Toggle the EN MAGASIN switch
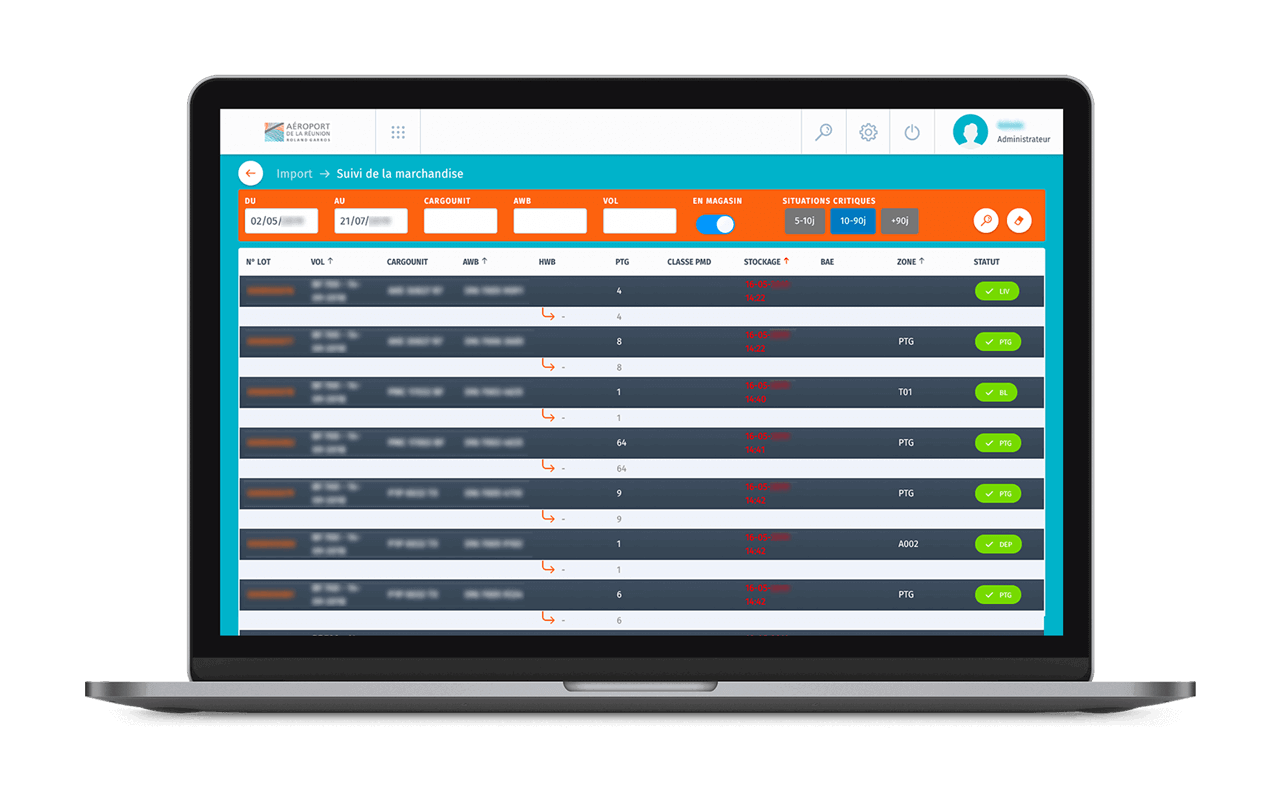The width and height of the screenshot is (1280, 800). 715,224
